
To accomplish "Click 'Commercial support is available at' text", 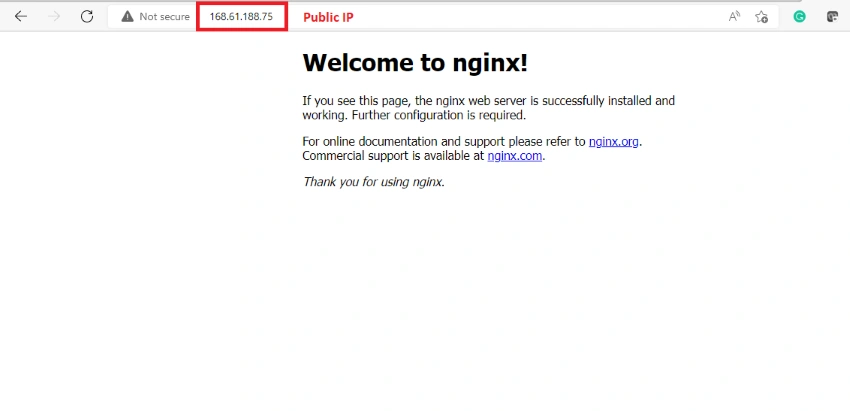I will [393, 156].
